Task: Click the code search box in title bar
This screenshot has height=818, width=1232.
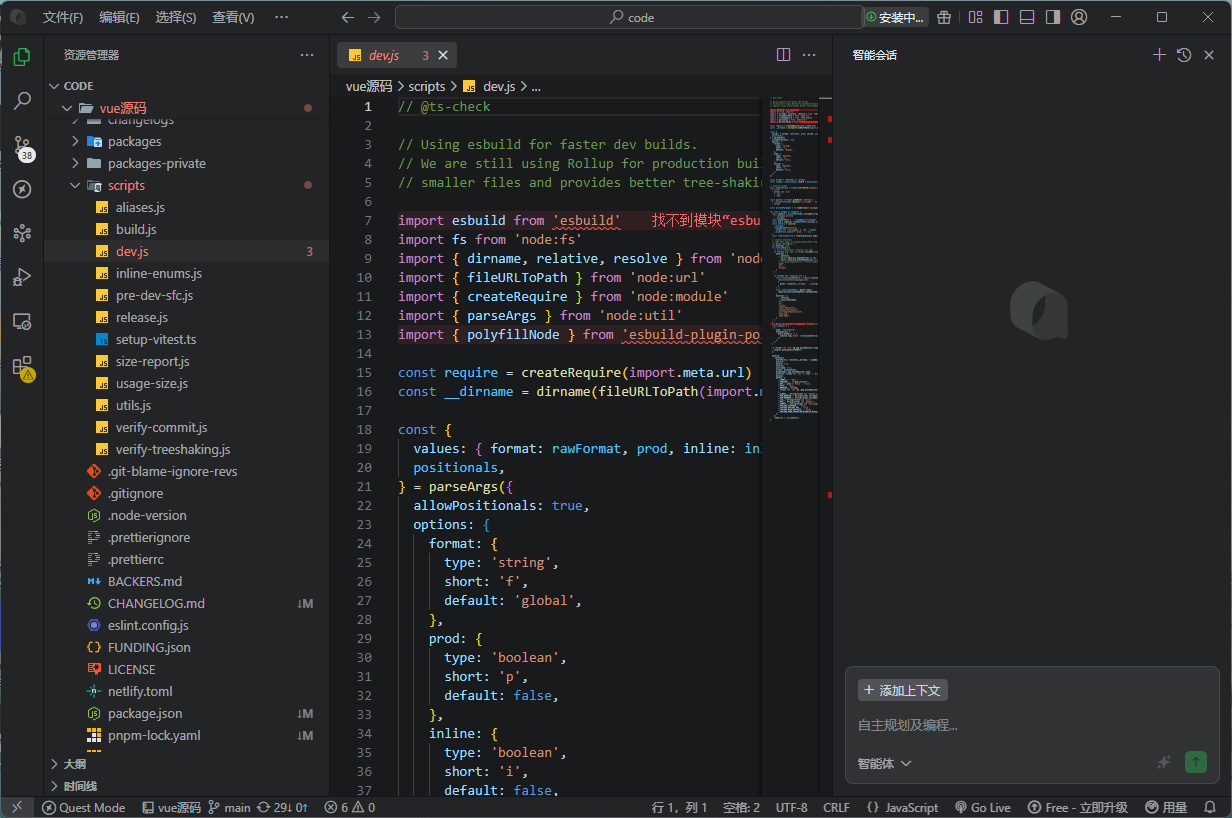Action: pos(628,17)
